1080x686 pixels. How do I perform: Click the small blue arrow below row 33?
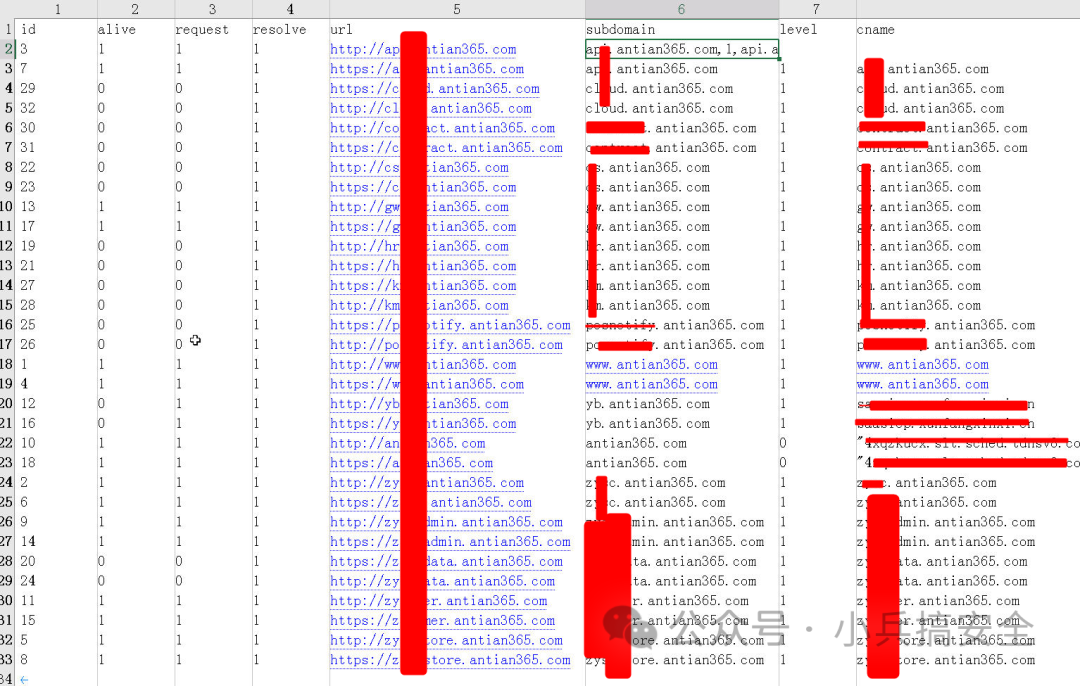pyautogui.click(x=24, y=679)
